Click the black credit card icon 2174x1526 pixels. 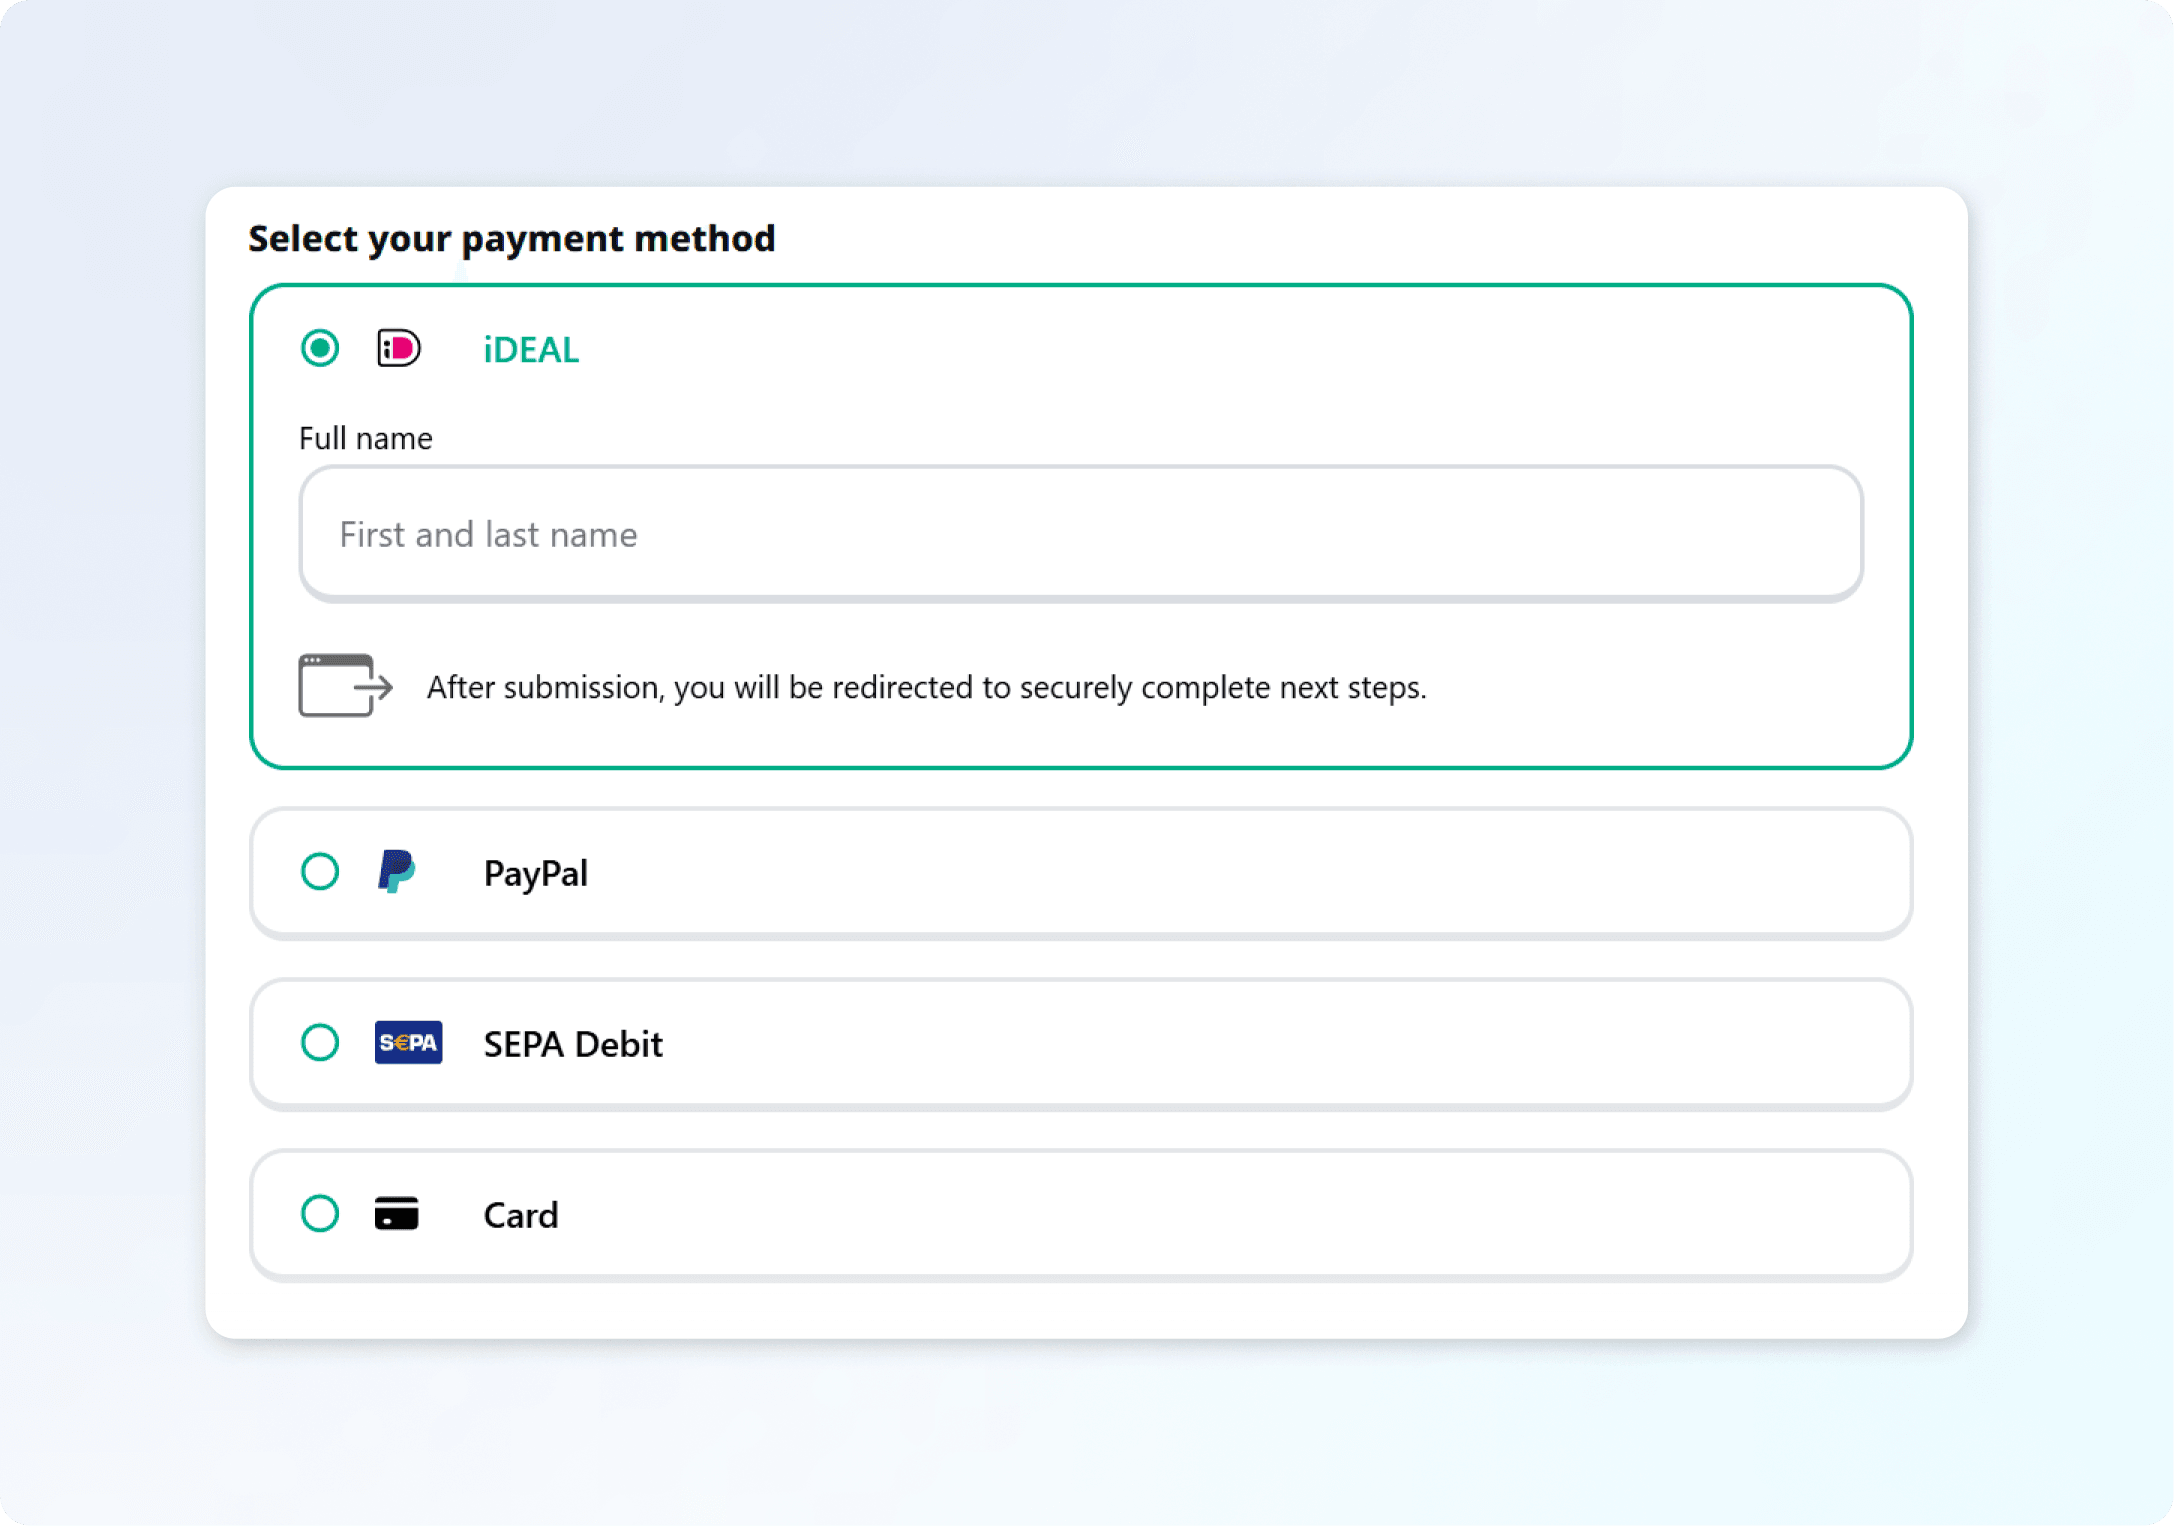[397, 1214]
